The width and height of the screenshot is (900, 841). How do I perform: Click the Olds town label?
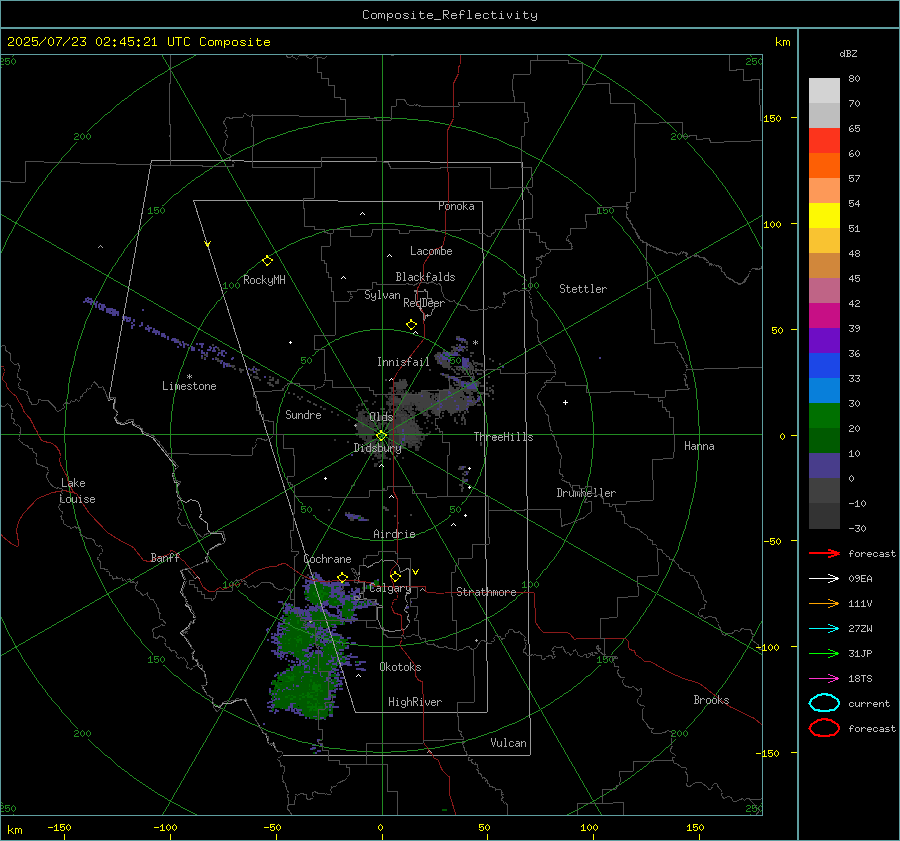click(381, 417)
